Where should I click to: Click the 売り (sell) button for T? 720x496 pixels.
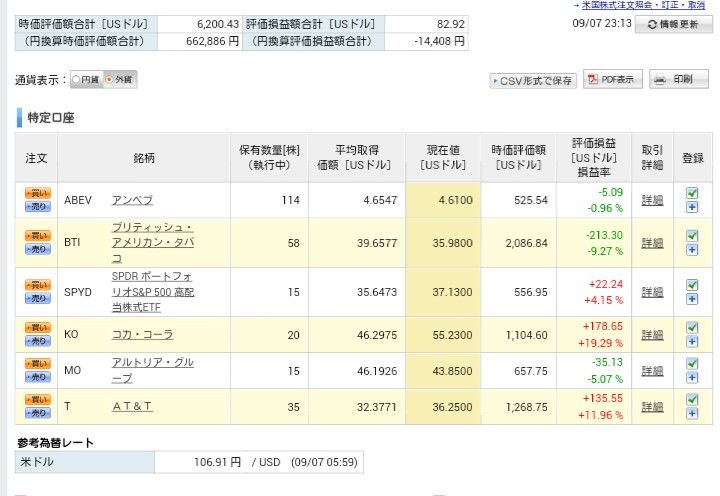(38, 413)
